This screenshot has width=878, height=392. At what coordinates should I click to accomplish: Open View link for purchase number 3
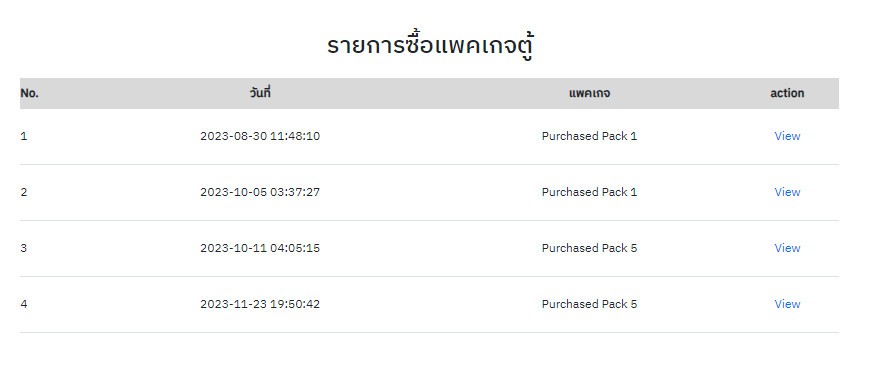787,248
